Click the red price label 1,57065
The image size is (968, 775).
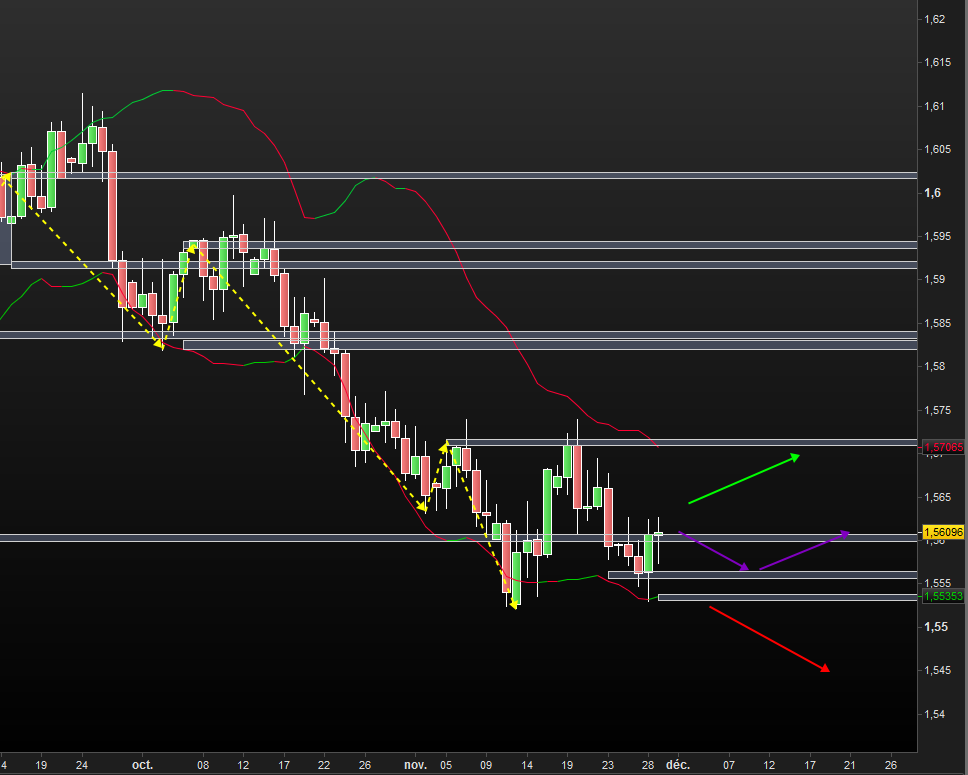[x=943, y=447]
